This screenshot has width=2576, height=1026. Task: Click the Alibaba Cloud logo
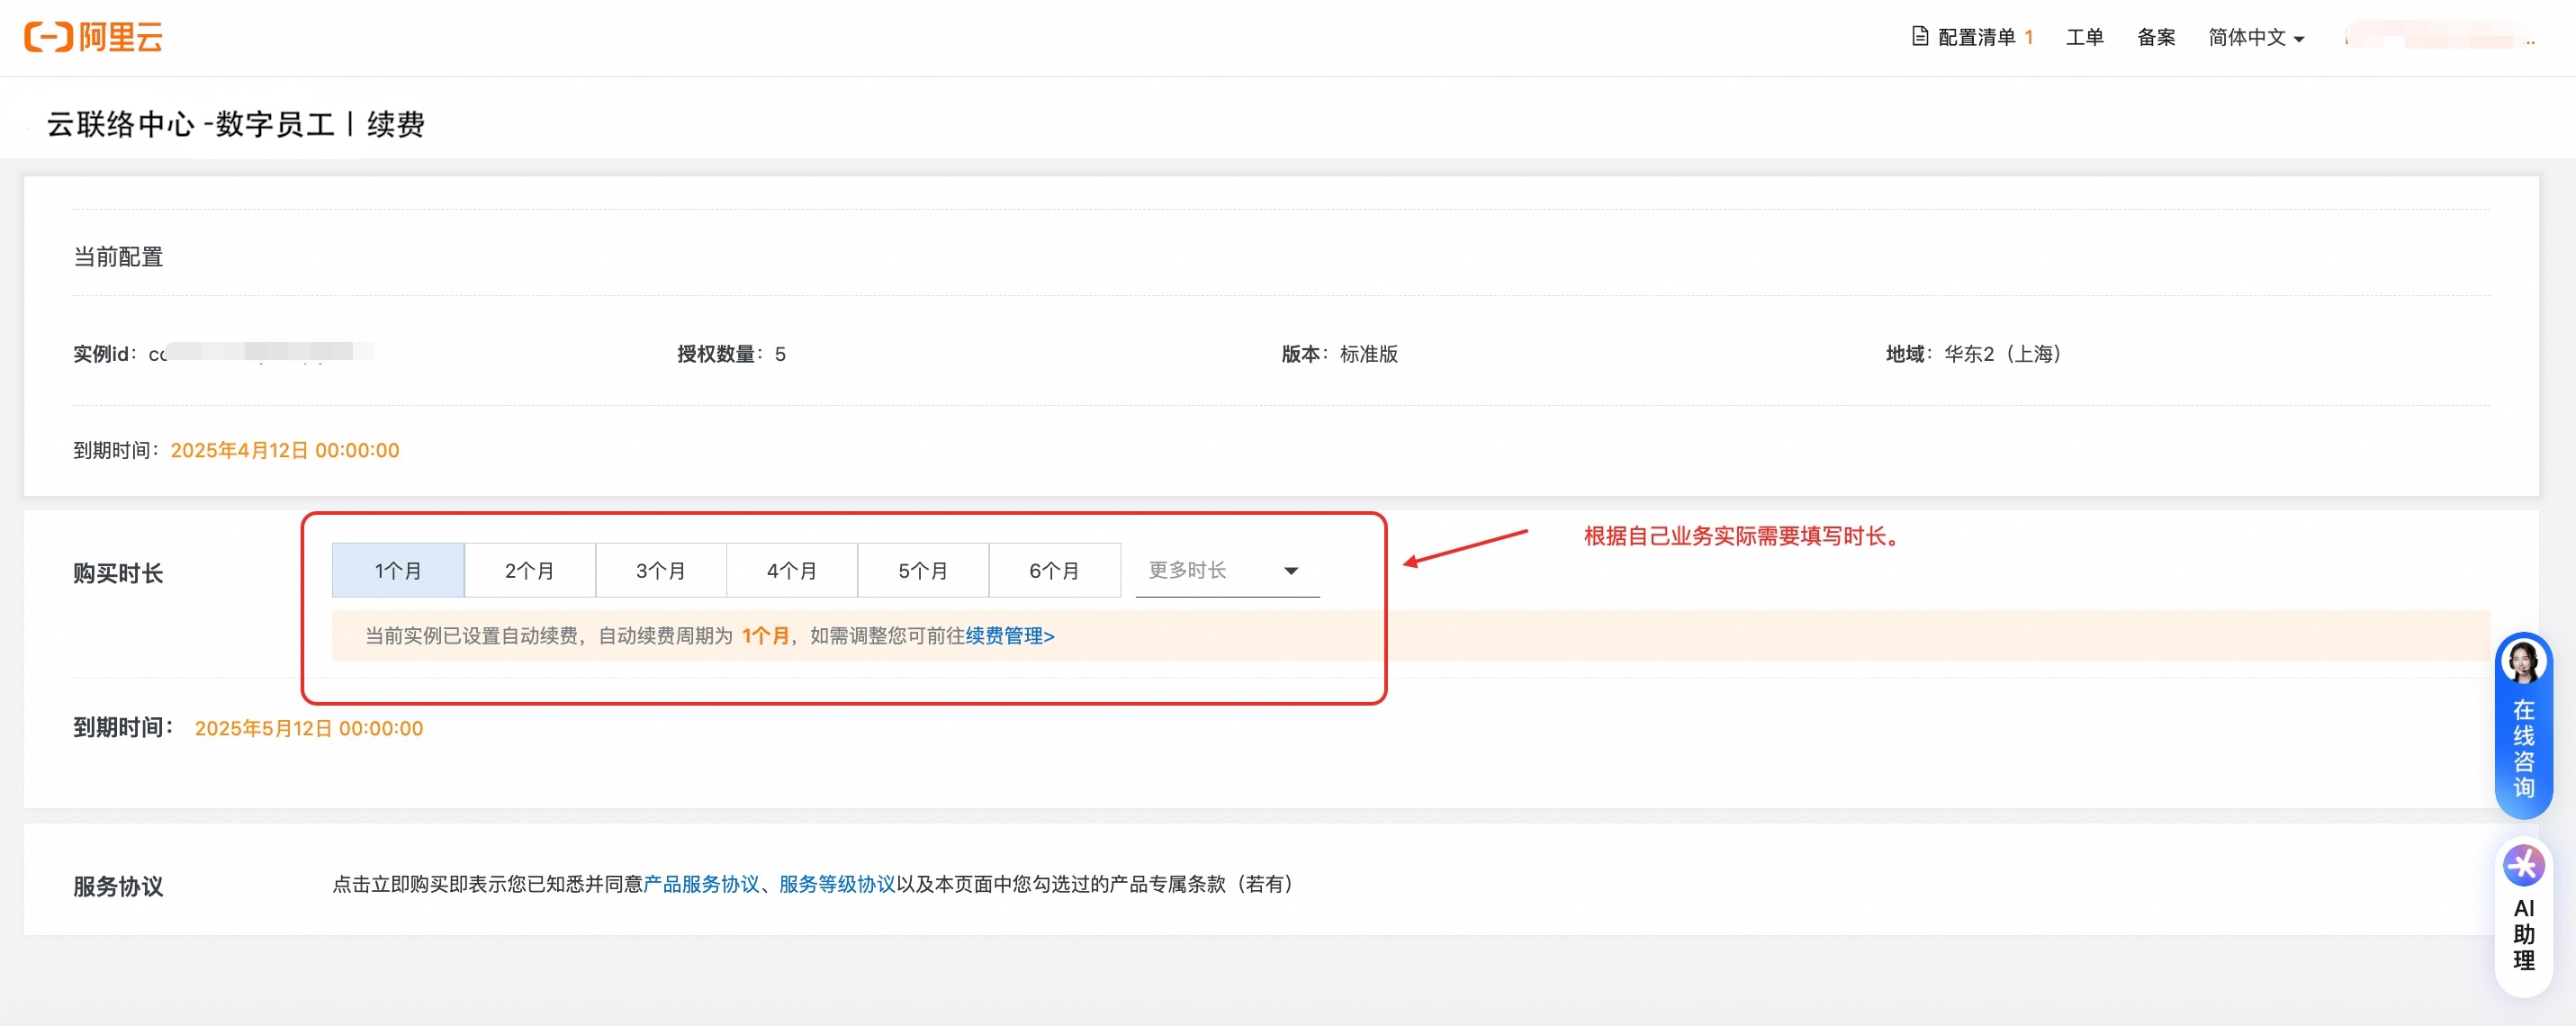click(x=93, y=37)
